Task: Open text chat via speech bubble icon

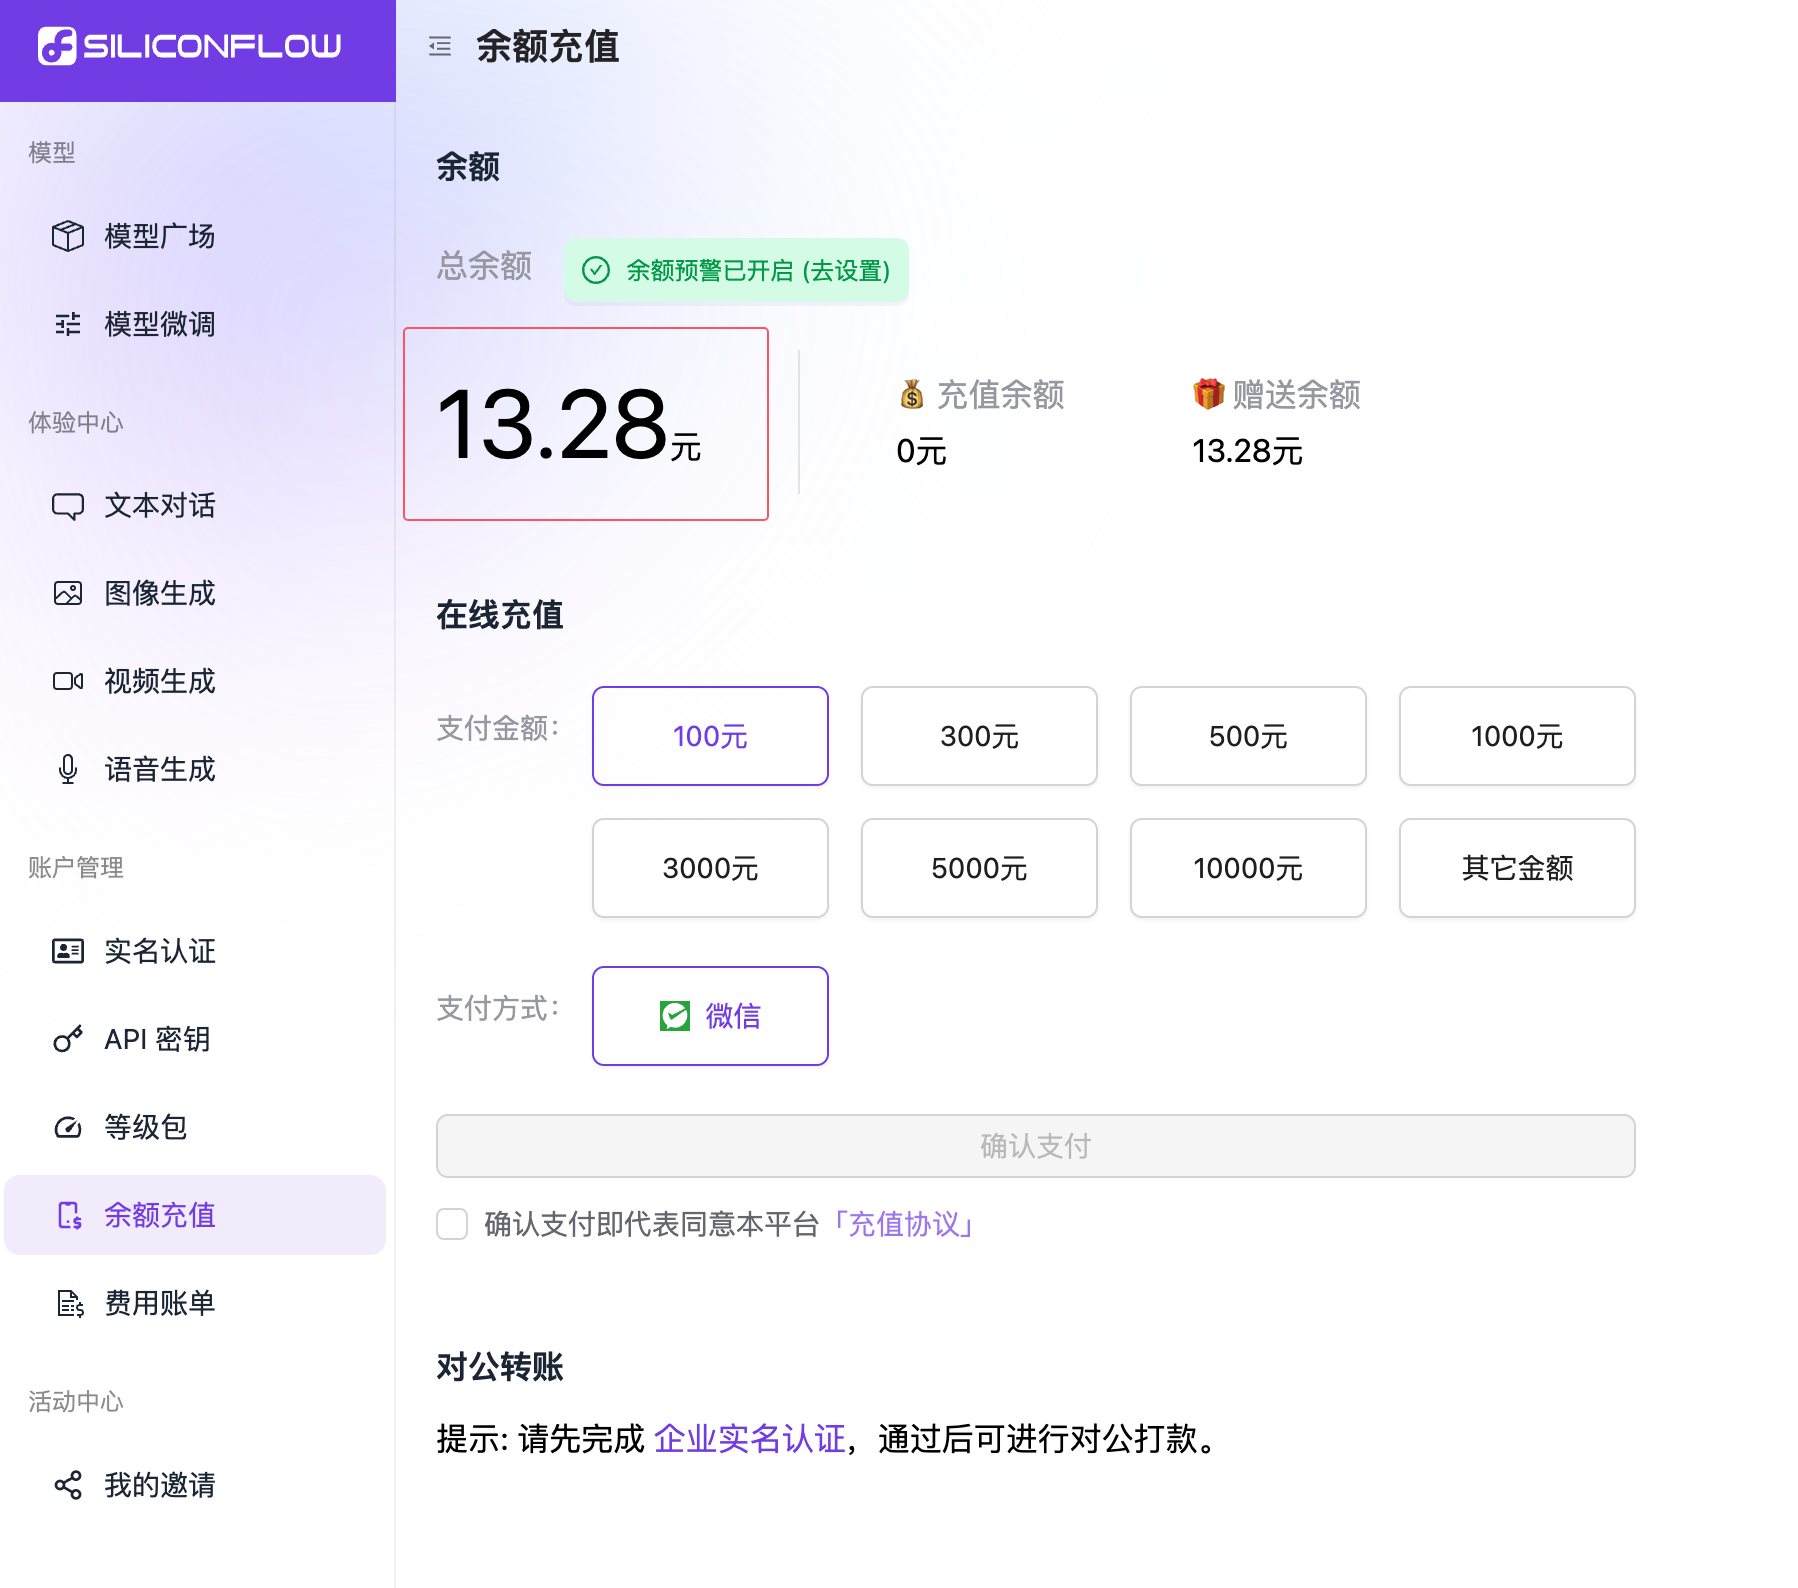Action: 68,506
